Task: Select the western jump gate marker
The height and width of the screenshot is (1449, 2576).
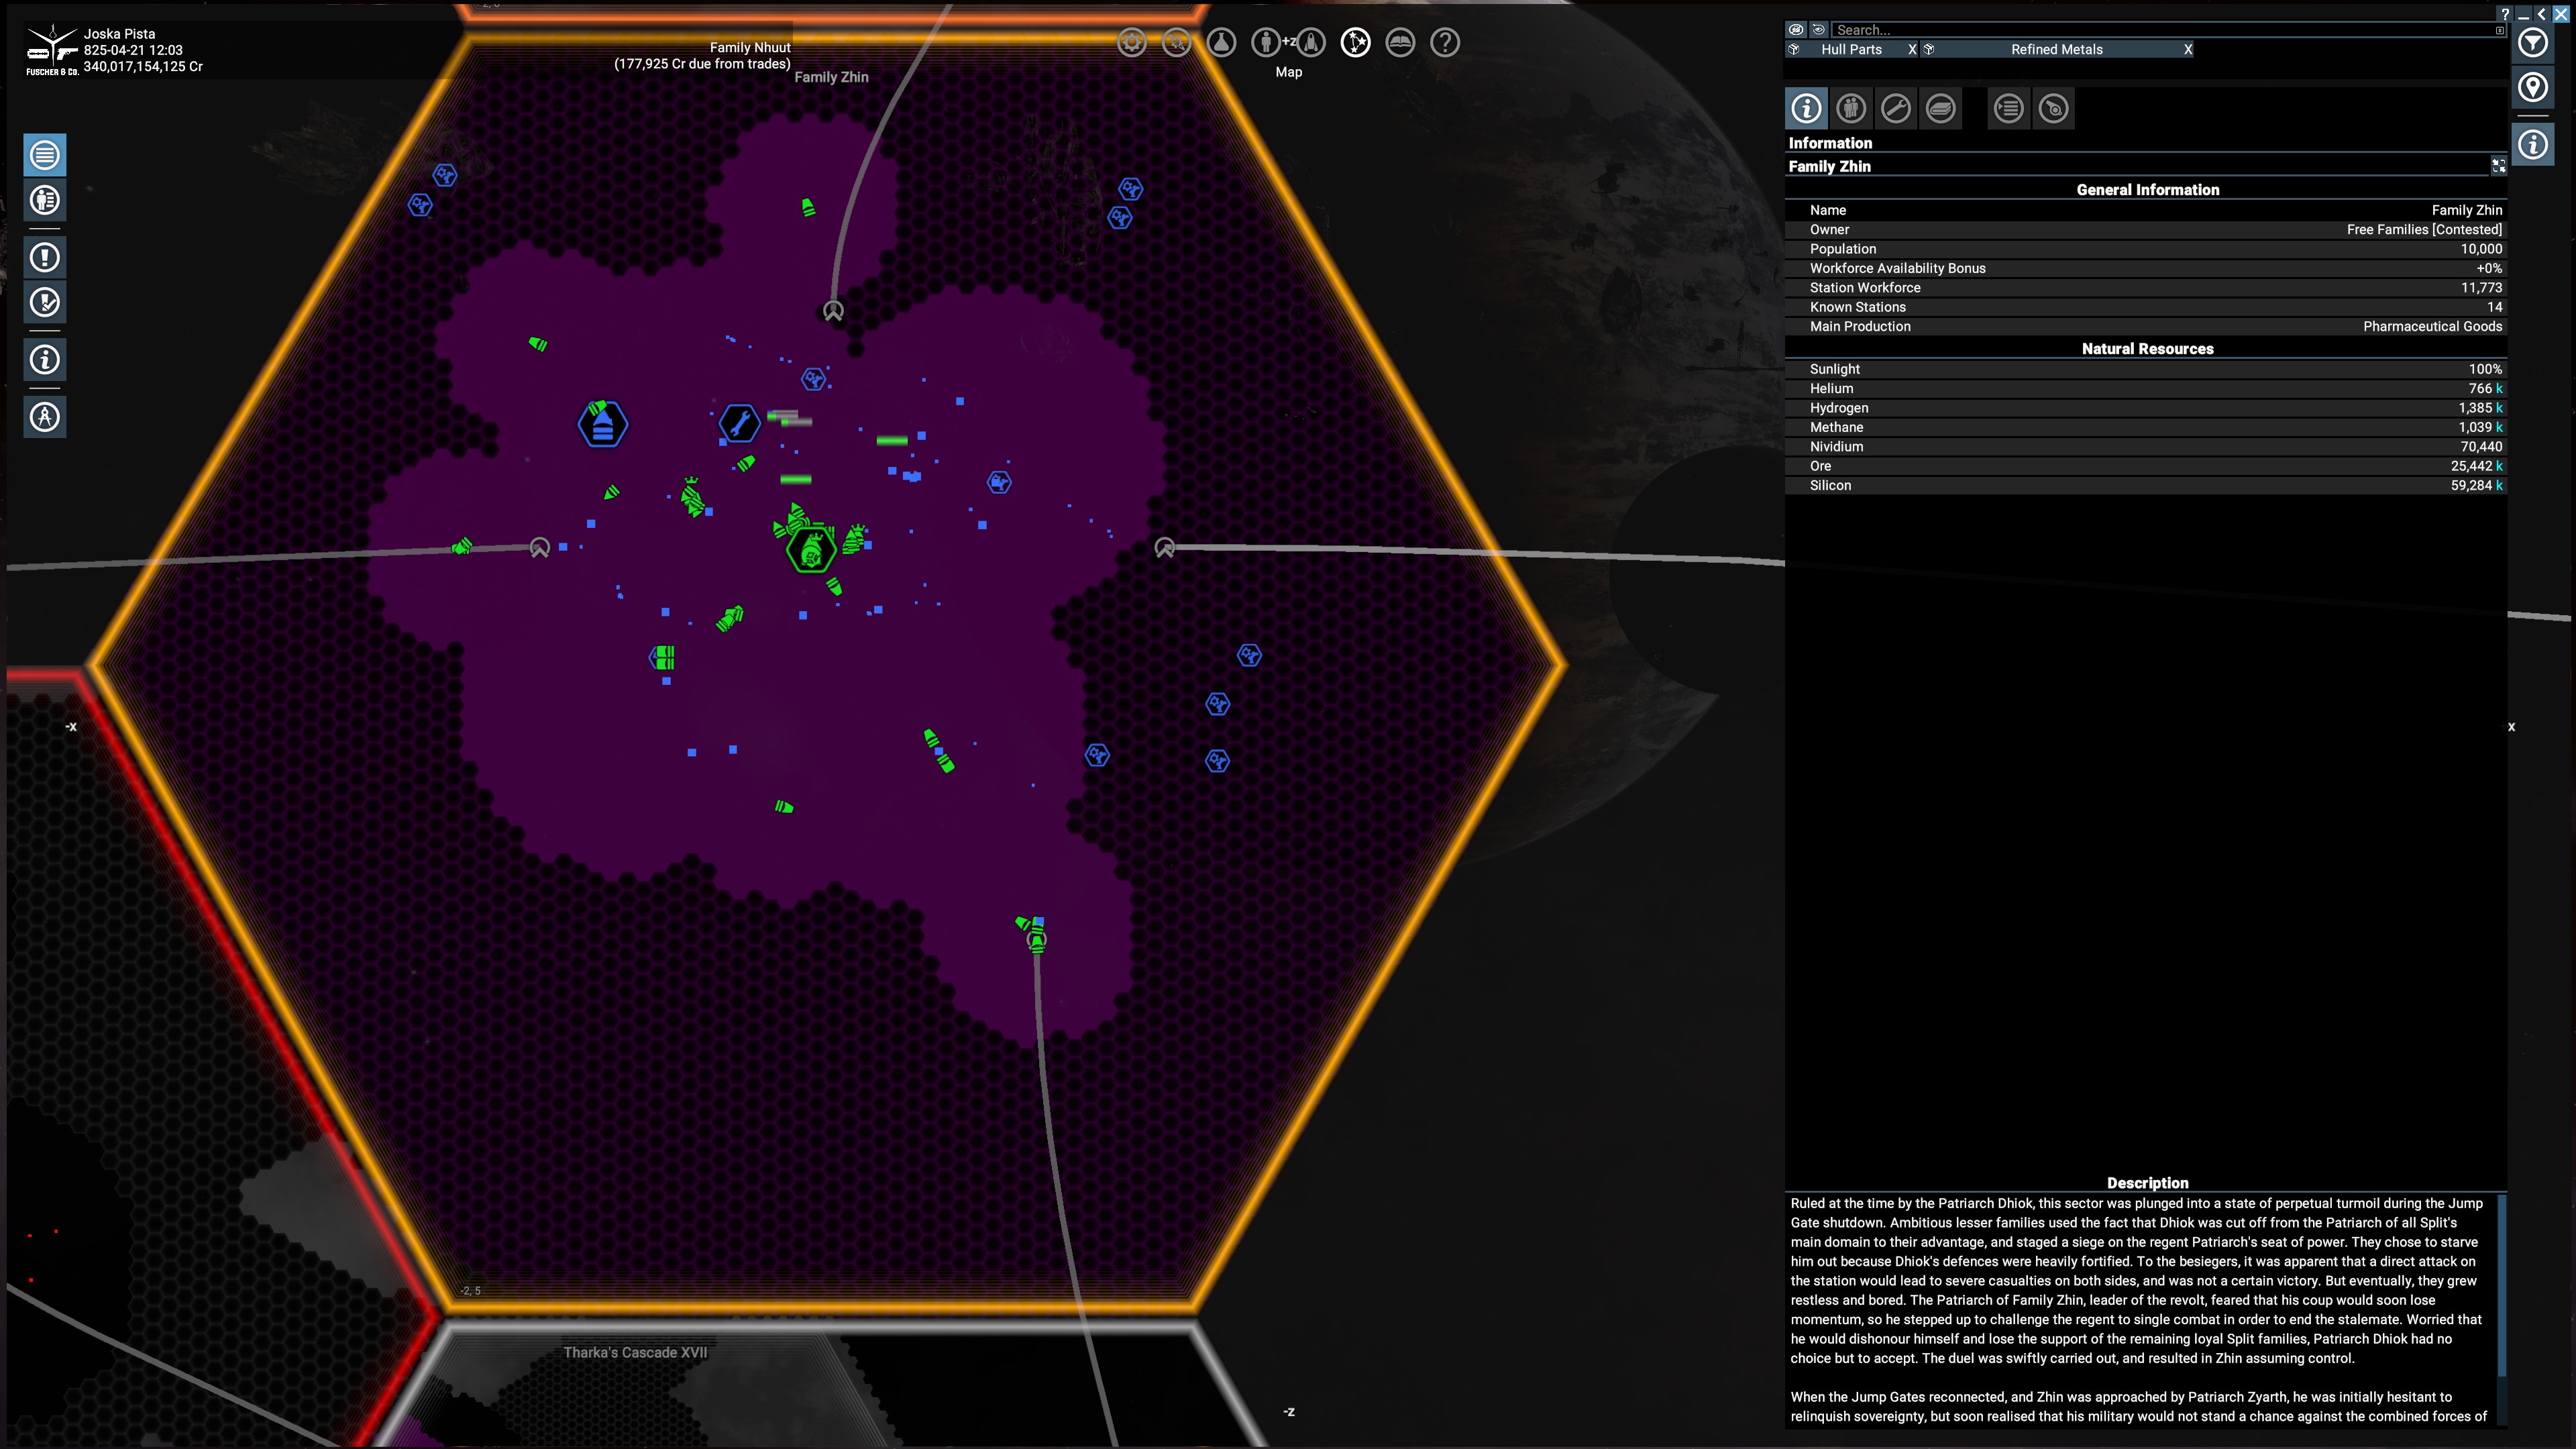Action: coord(540,547)
